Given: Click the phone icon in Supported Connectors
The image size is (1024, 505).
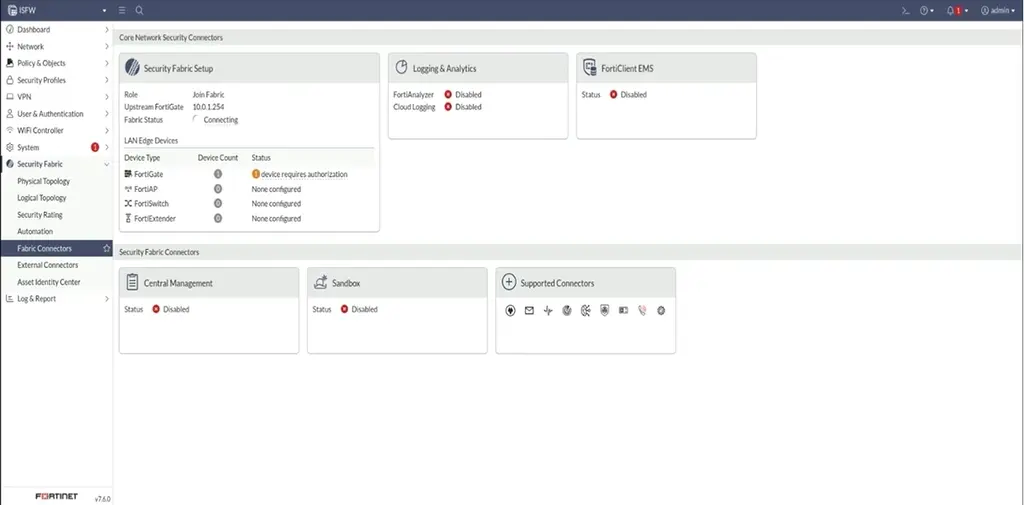Looking at the screenshot, I should (x=642, y=311).
